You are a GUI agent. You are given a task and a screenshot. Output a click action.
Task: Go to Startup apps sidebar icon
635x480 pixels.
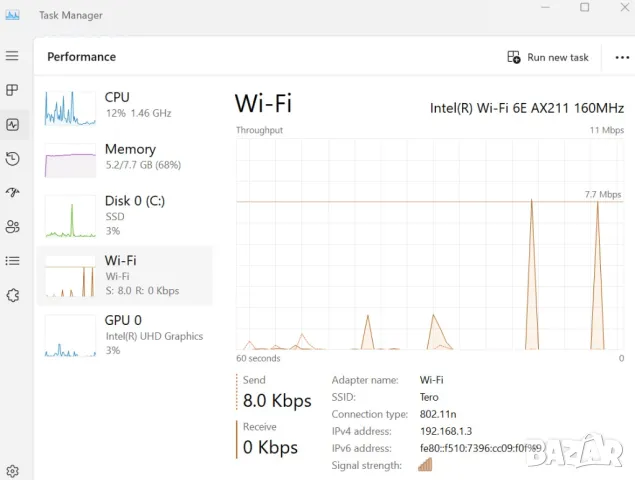coord(12,193)
